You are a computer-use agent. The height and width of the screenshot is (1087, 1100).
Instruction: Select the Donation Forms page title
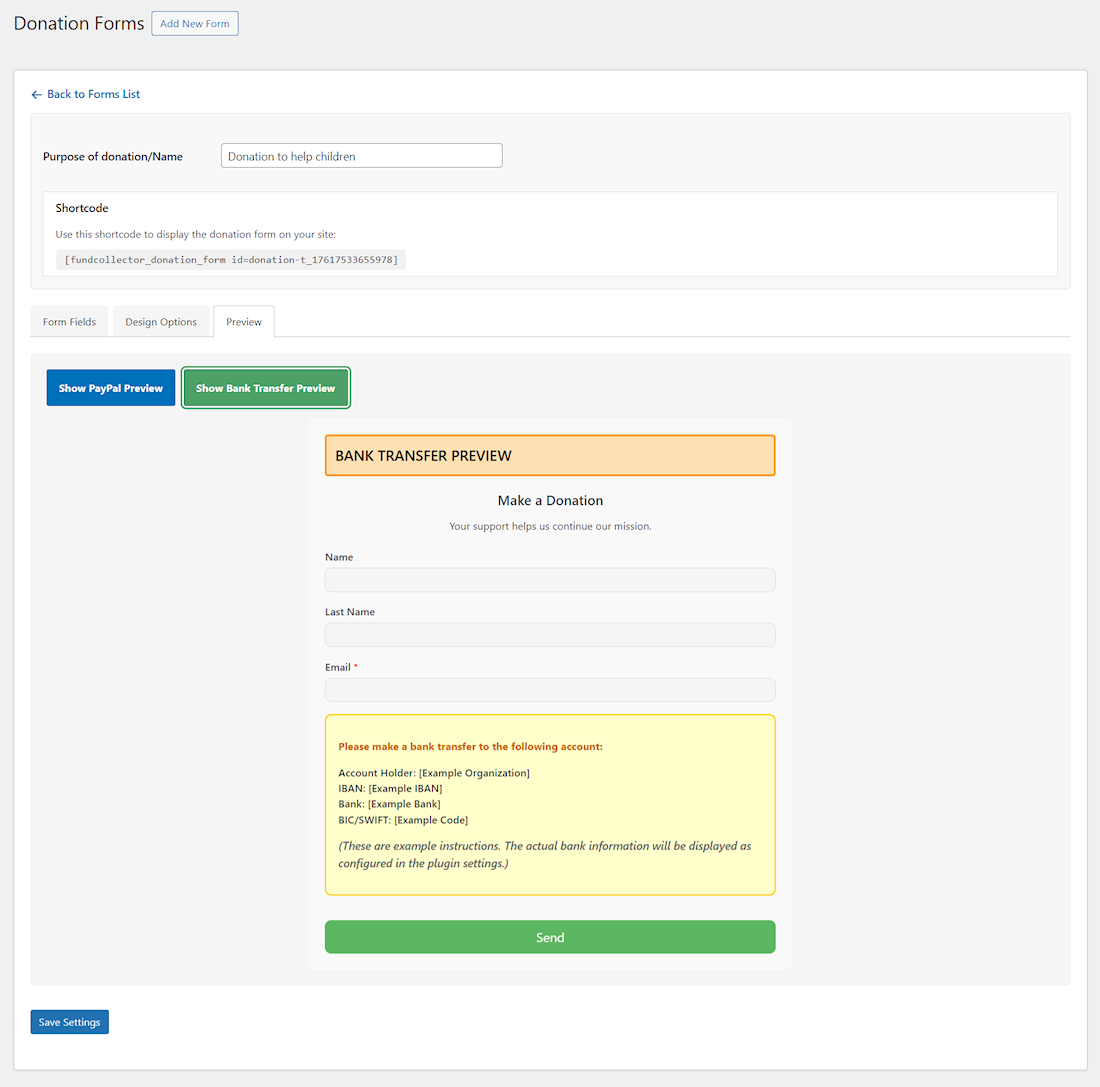point(78,23)
